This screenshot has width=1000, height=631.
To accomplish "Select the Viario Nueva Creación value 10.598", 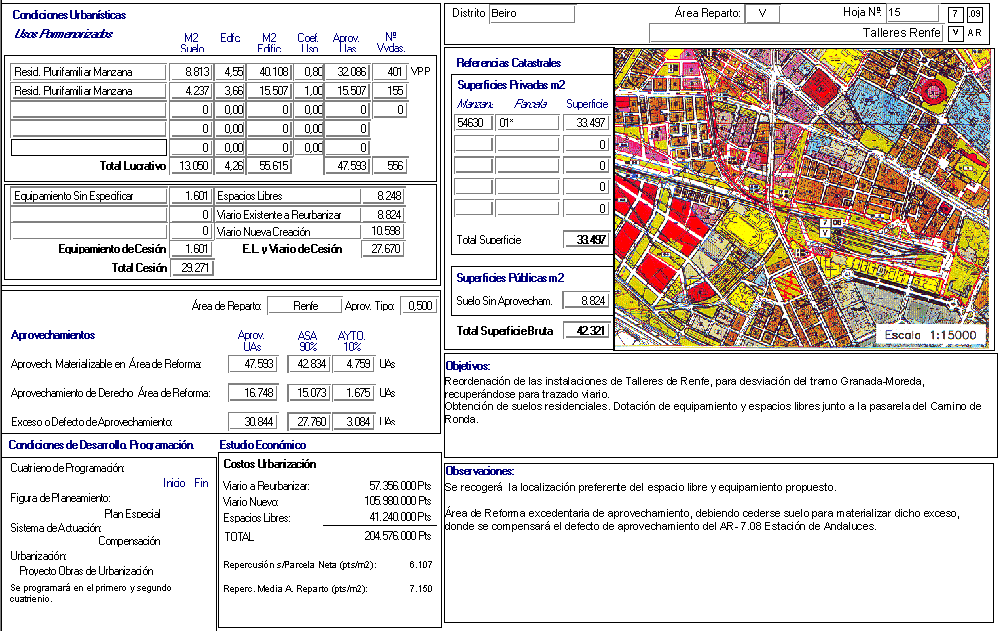I will tap(382, 231).
